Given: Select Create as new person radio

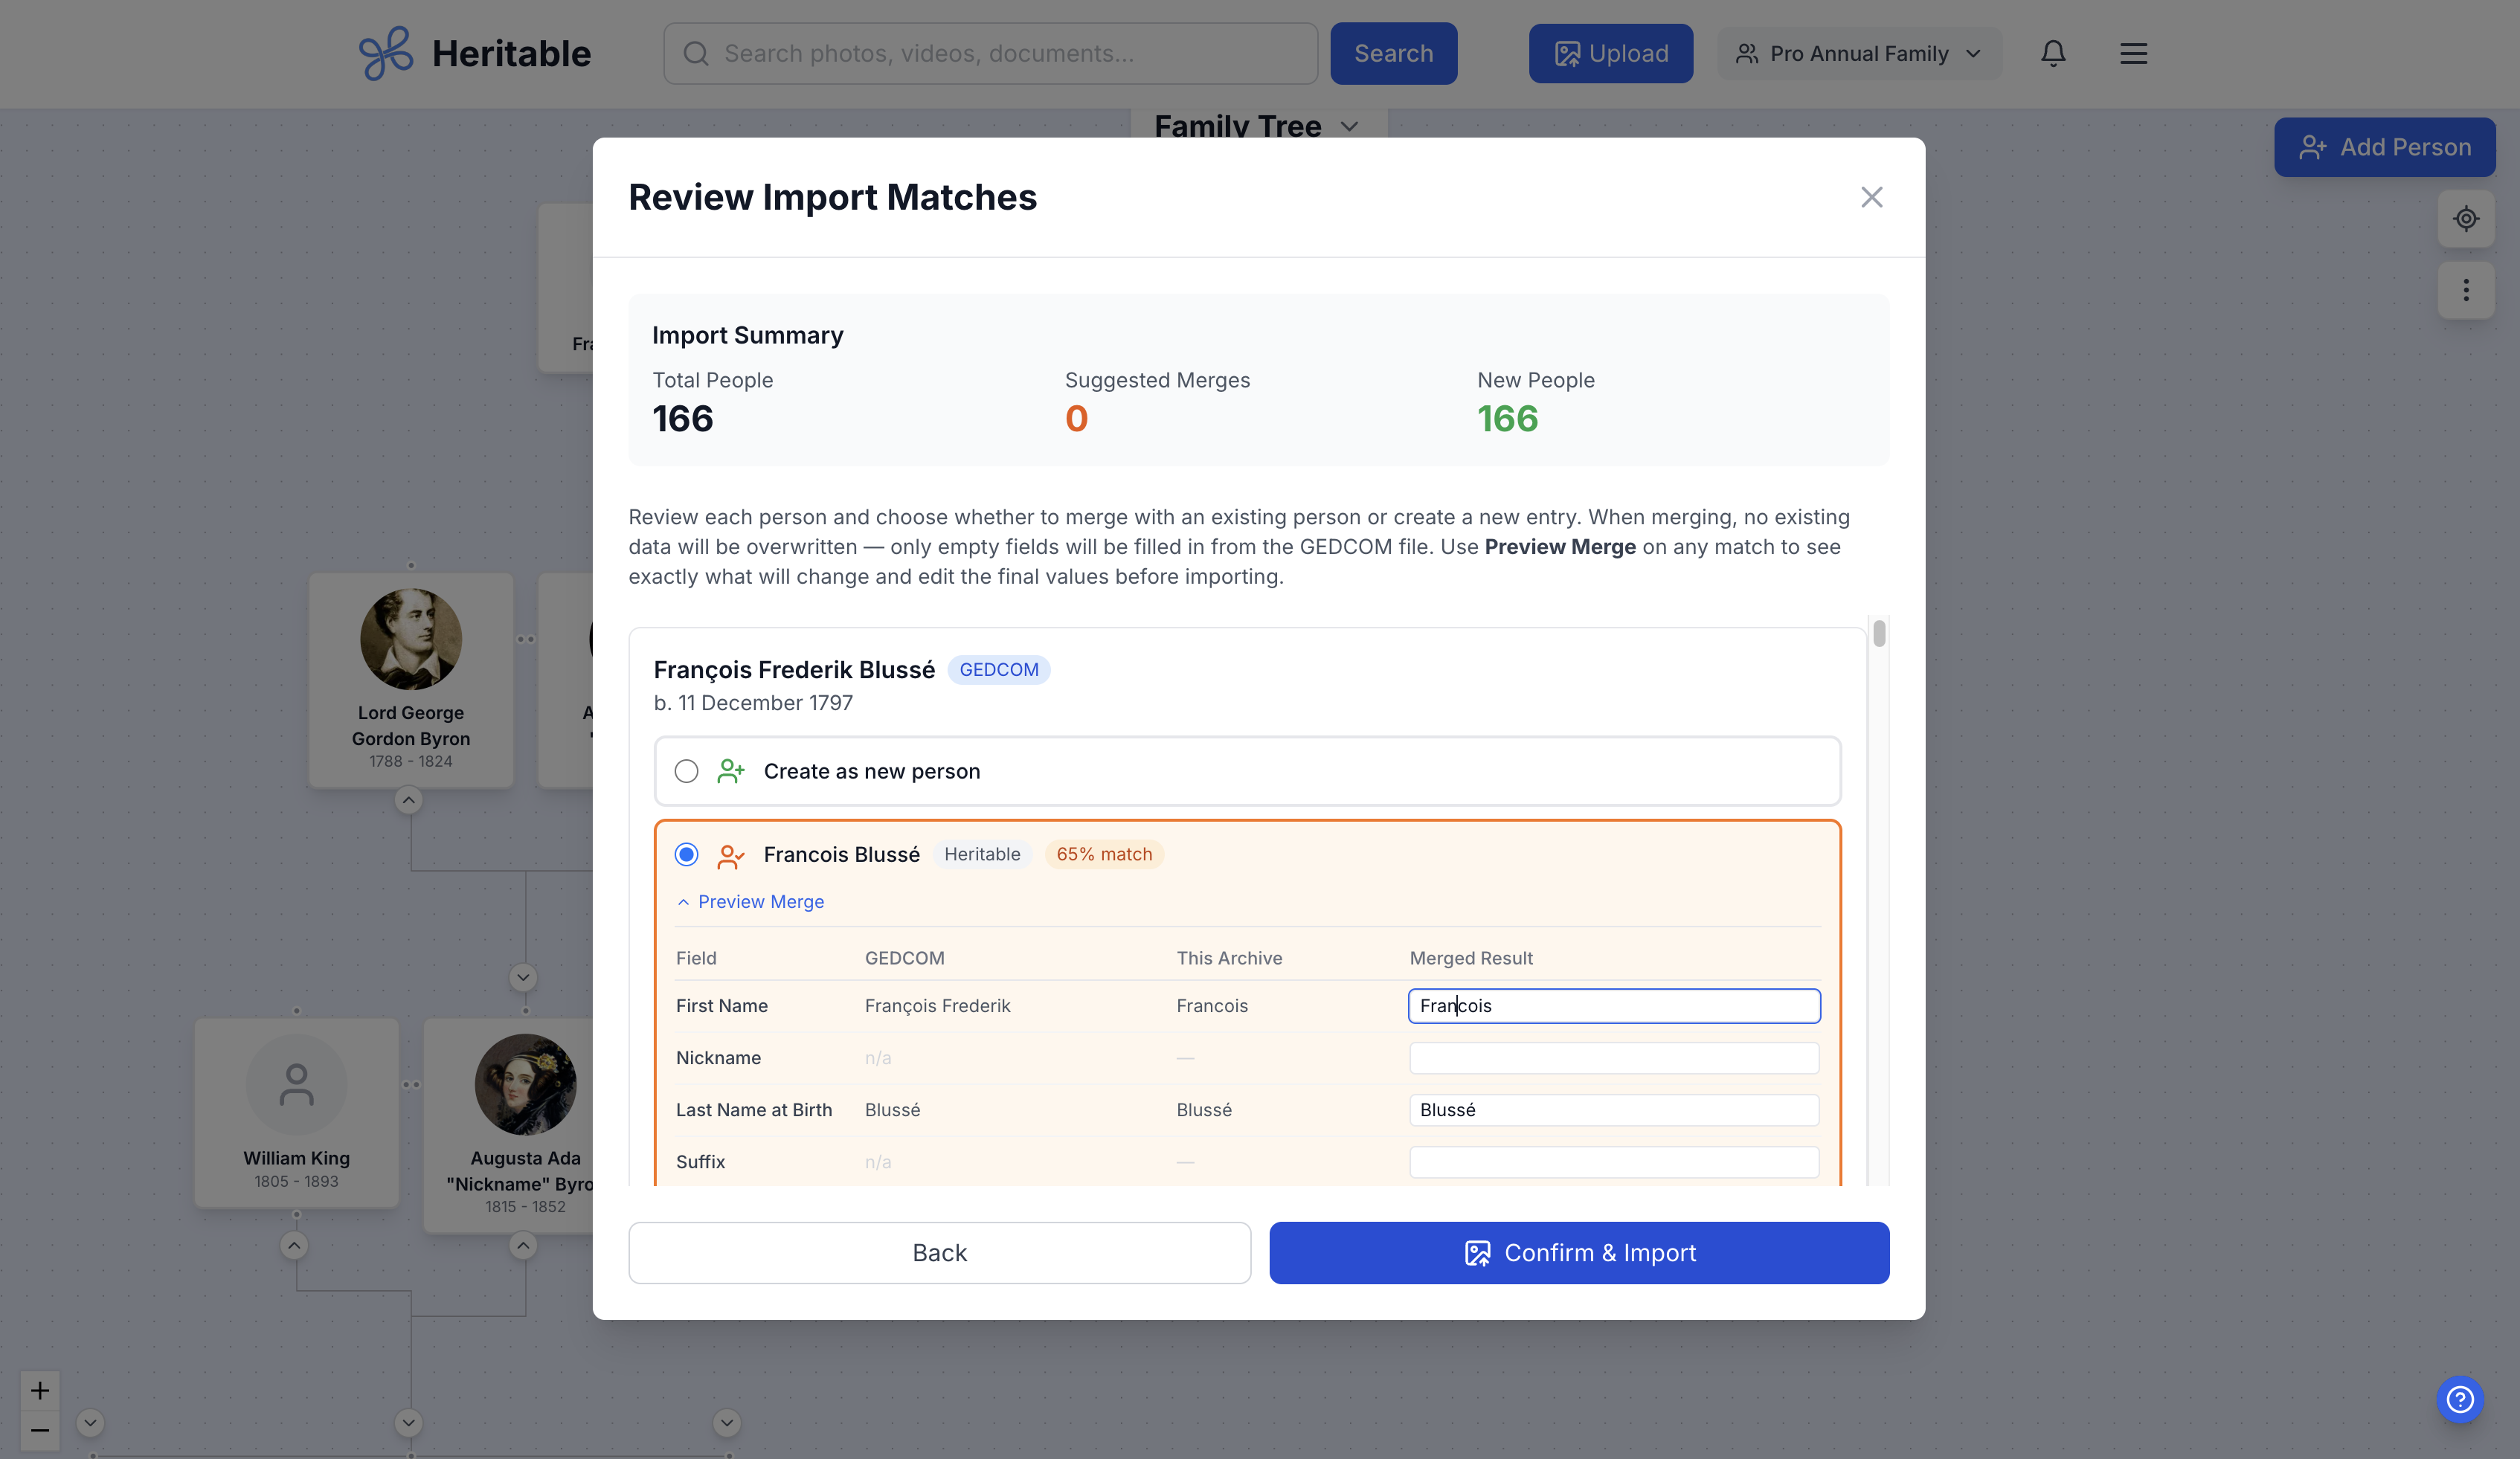Looking at the screenshot, I should click(686, 771).
